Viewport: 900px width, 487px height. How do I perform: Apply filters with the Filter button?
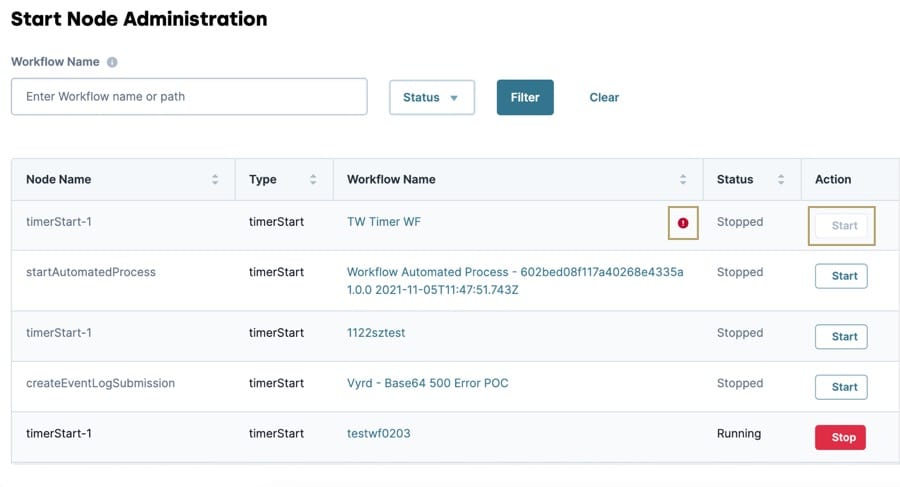(x=525, y=98)
